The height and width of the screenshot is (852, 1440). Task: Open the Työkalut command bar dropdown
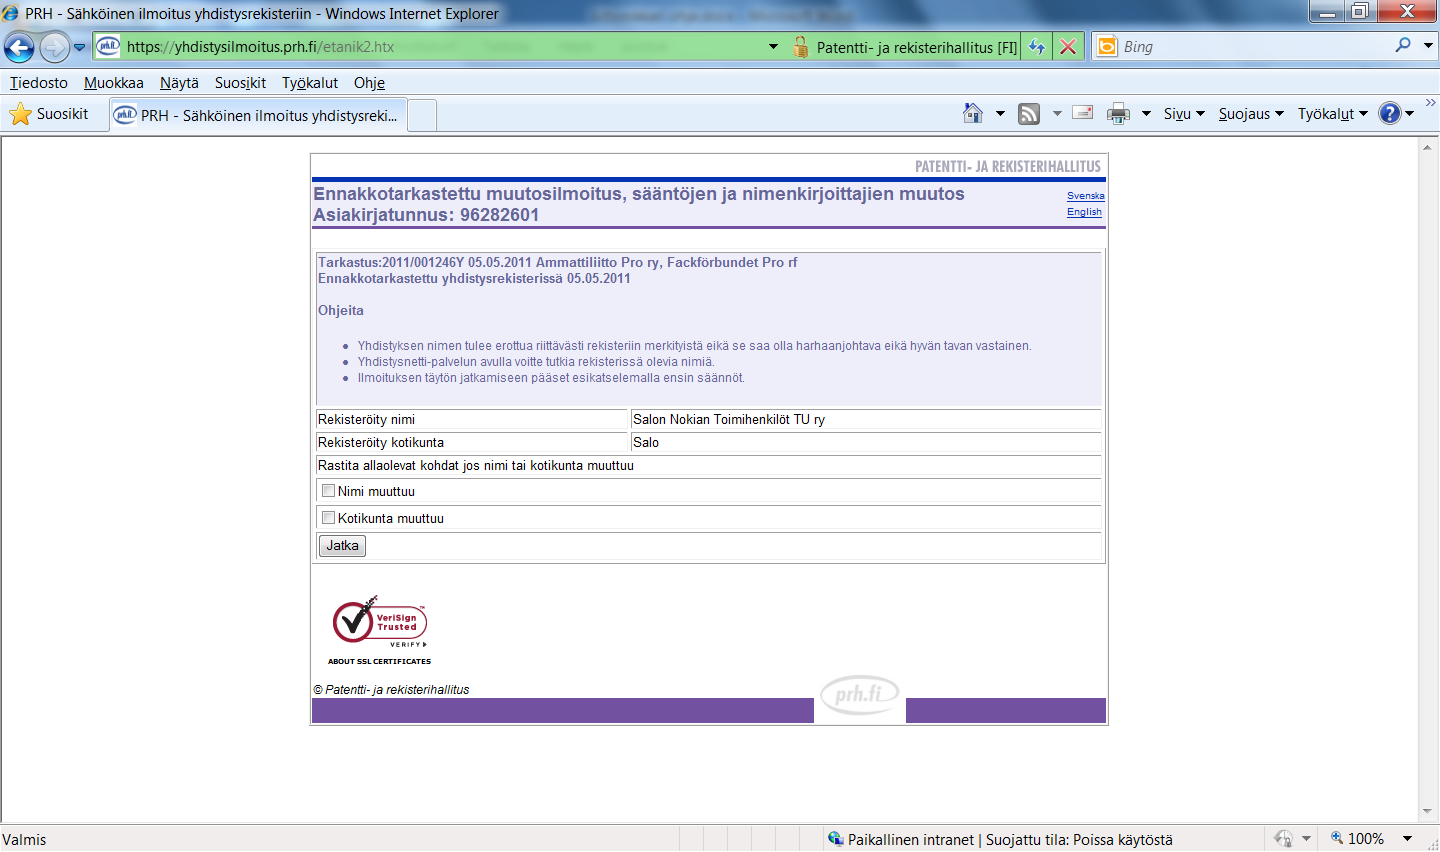(x=1332, y=114)
